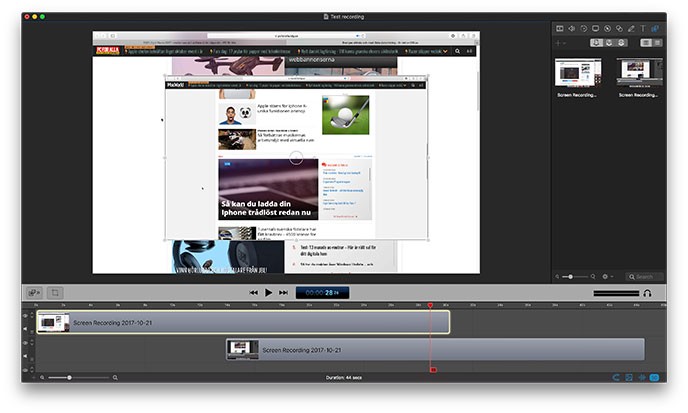Toggle visibility eye of the third track
688x413 pixels.
[25, 370]
